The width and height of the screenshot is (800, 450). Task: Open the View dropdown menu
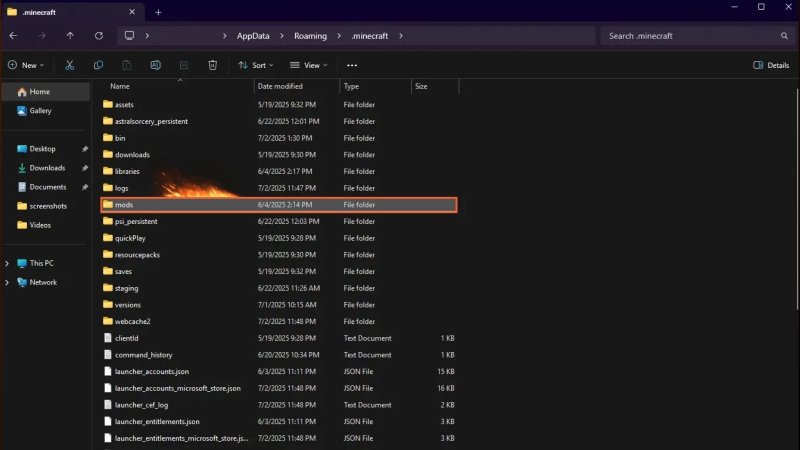(309, 65)
